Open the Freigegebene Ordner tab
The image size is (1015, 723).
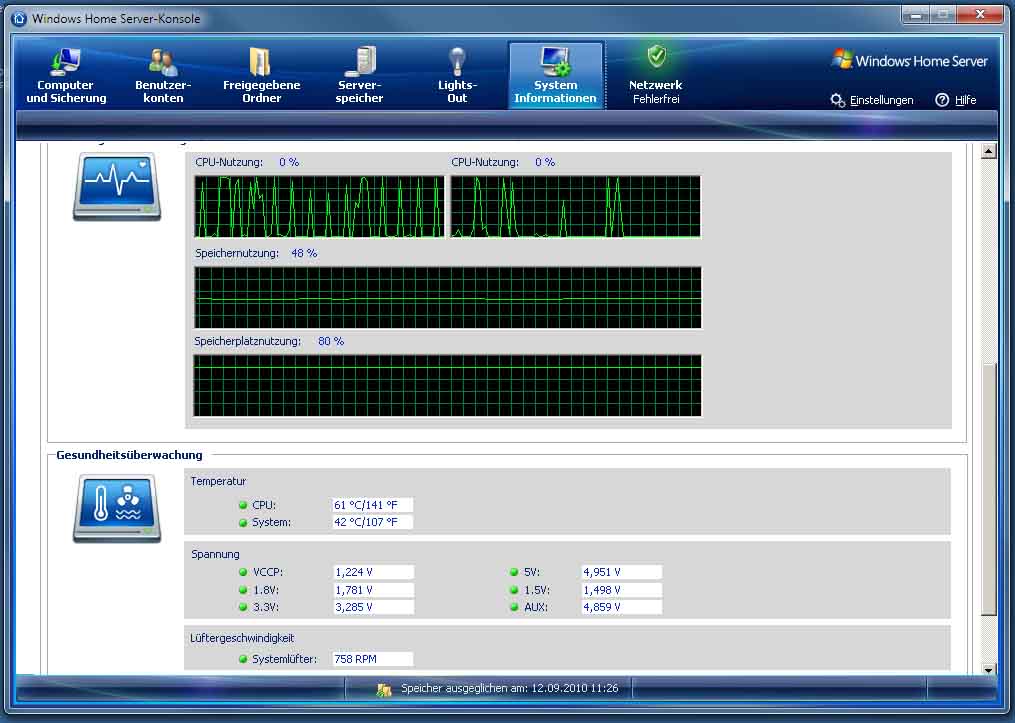[262, 76]
